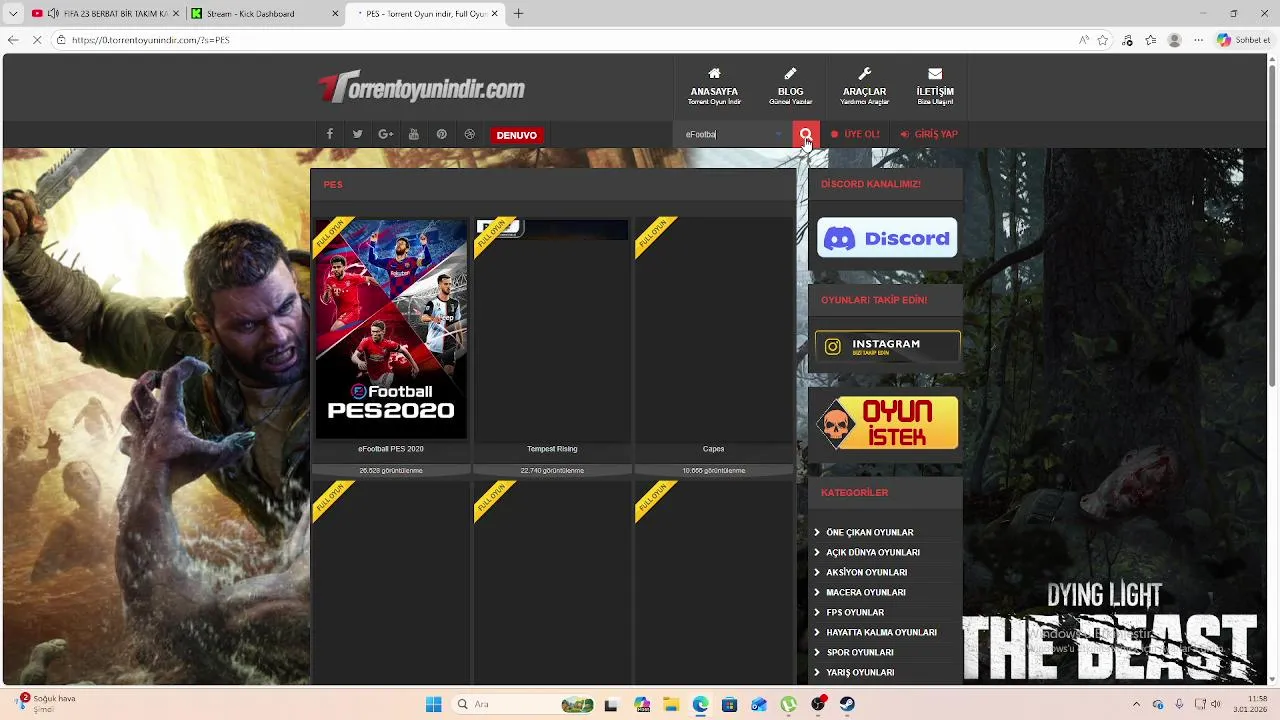Open a new browser tab
Image resolution: width=1280 pixels, height=720 pixels.
pyautogui.click(x=518, y=14)
